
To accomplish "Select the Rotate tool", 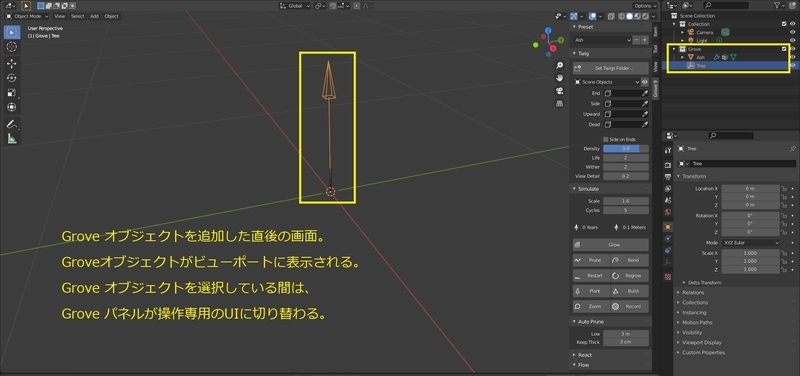I will (12, 78).
